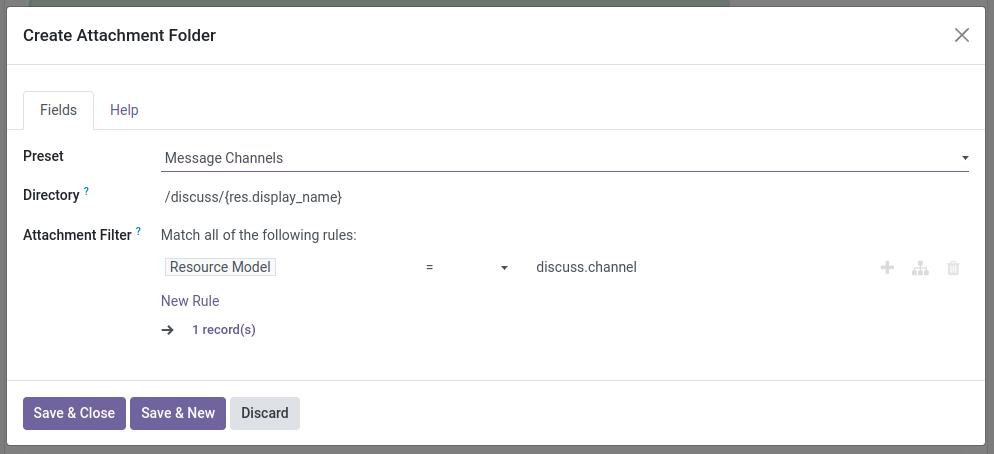Open the Resource Model field selector
Screen dimensions: 994x454
point(221,267)
